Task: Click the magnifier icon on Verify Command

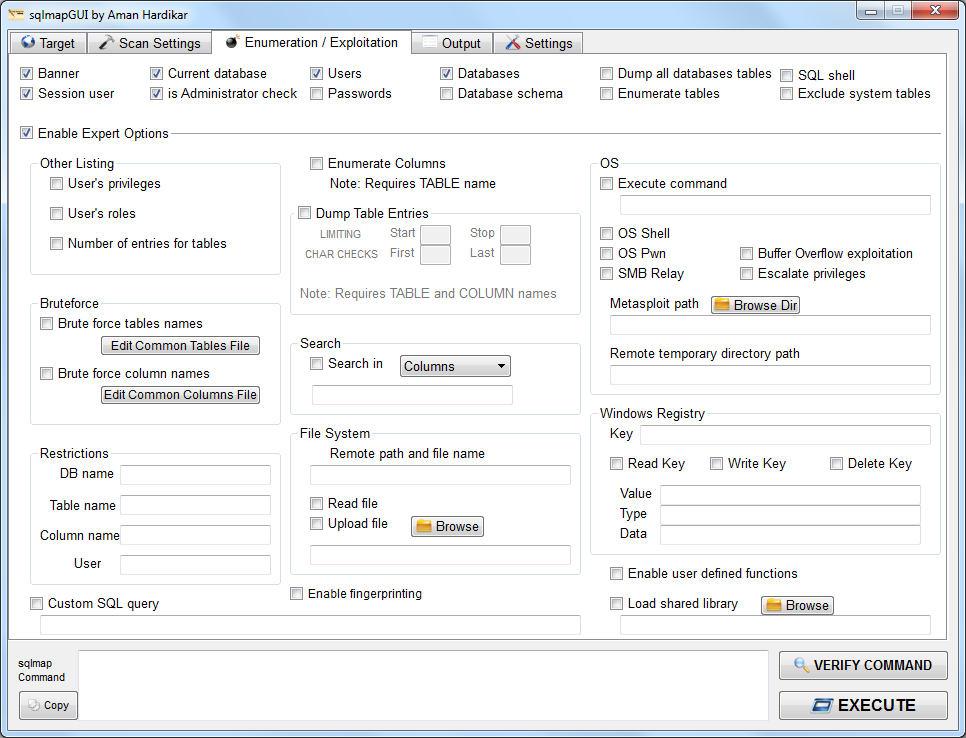Action: tap(801, 665)
